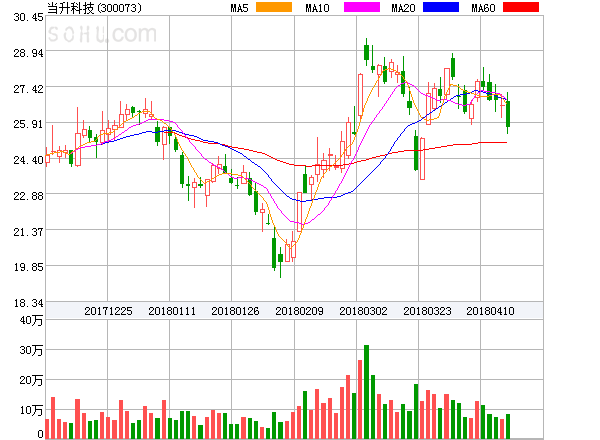Click the 20180302 date label
The height and width of the screenshot is (440, 600).
tap(363, 311)
